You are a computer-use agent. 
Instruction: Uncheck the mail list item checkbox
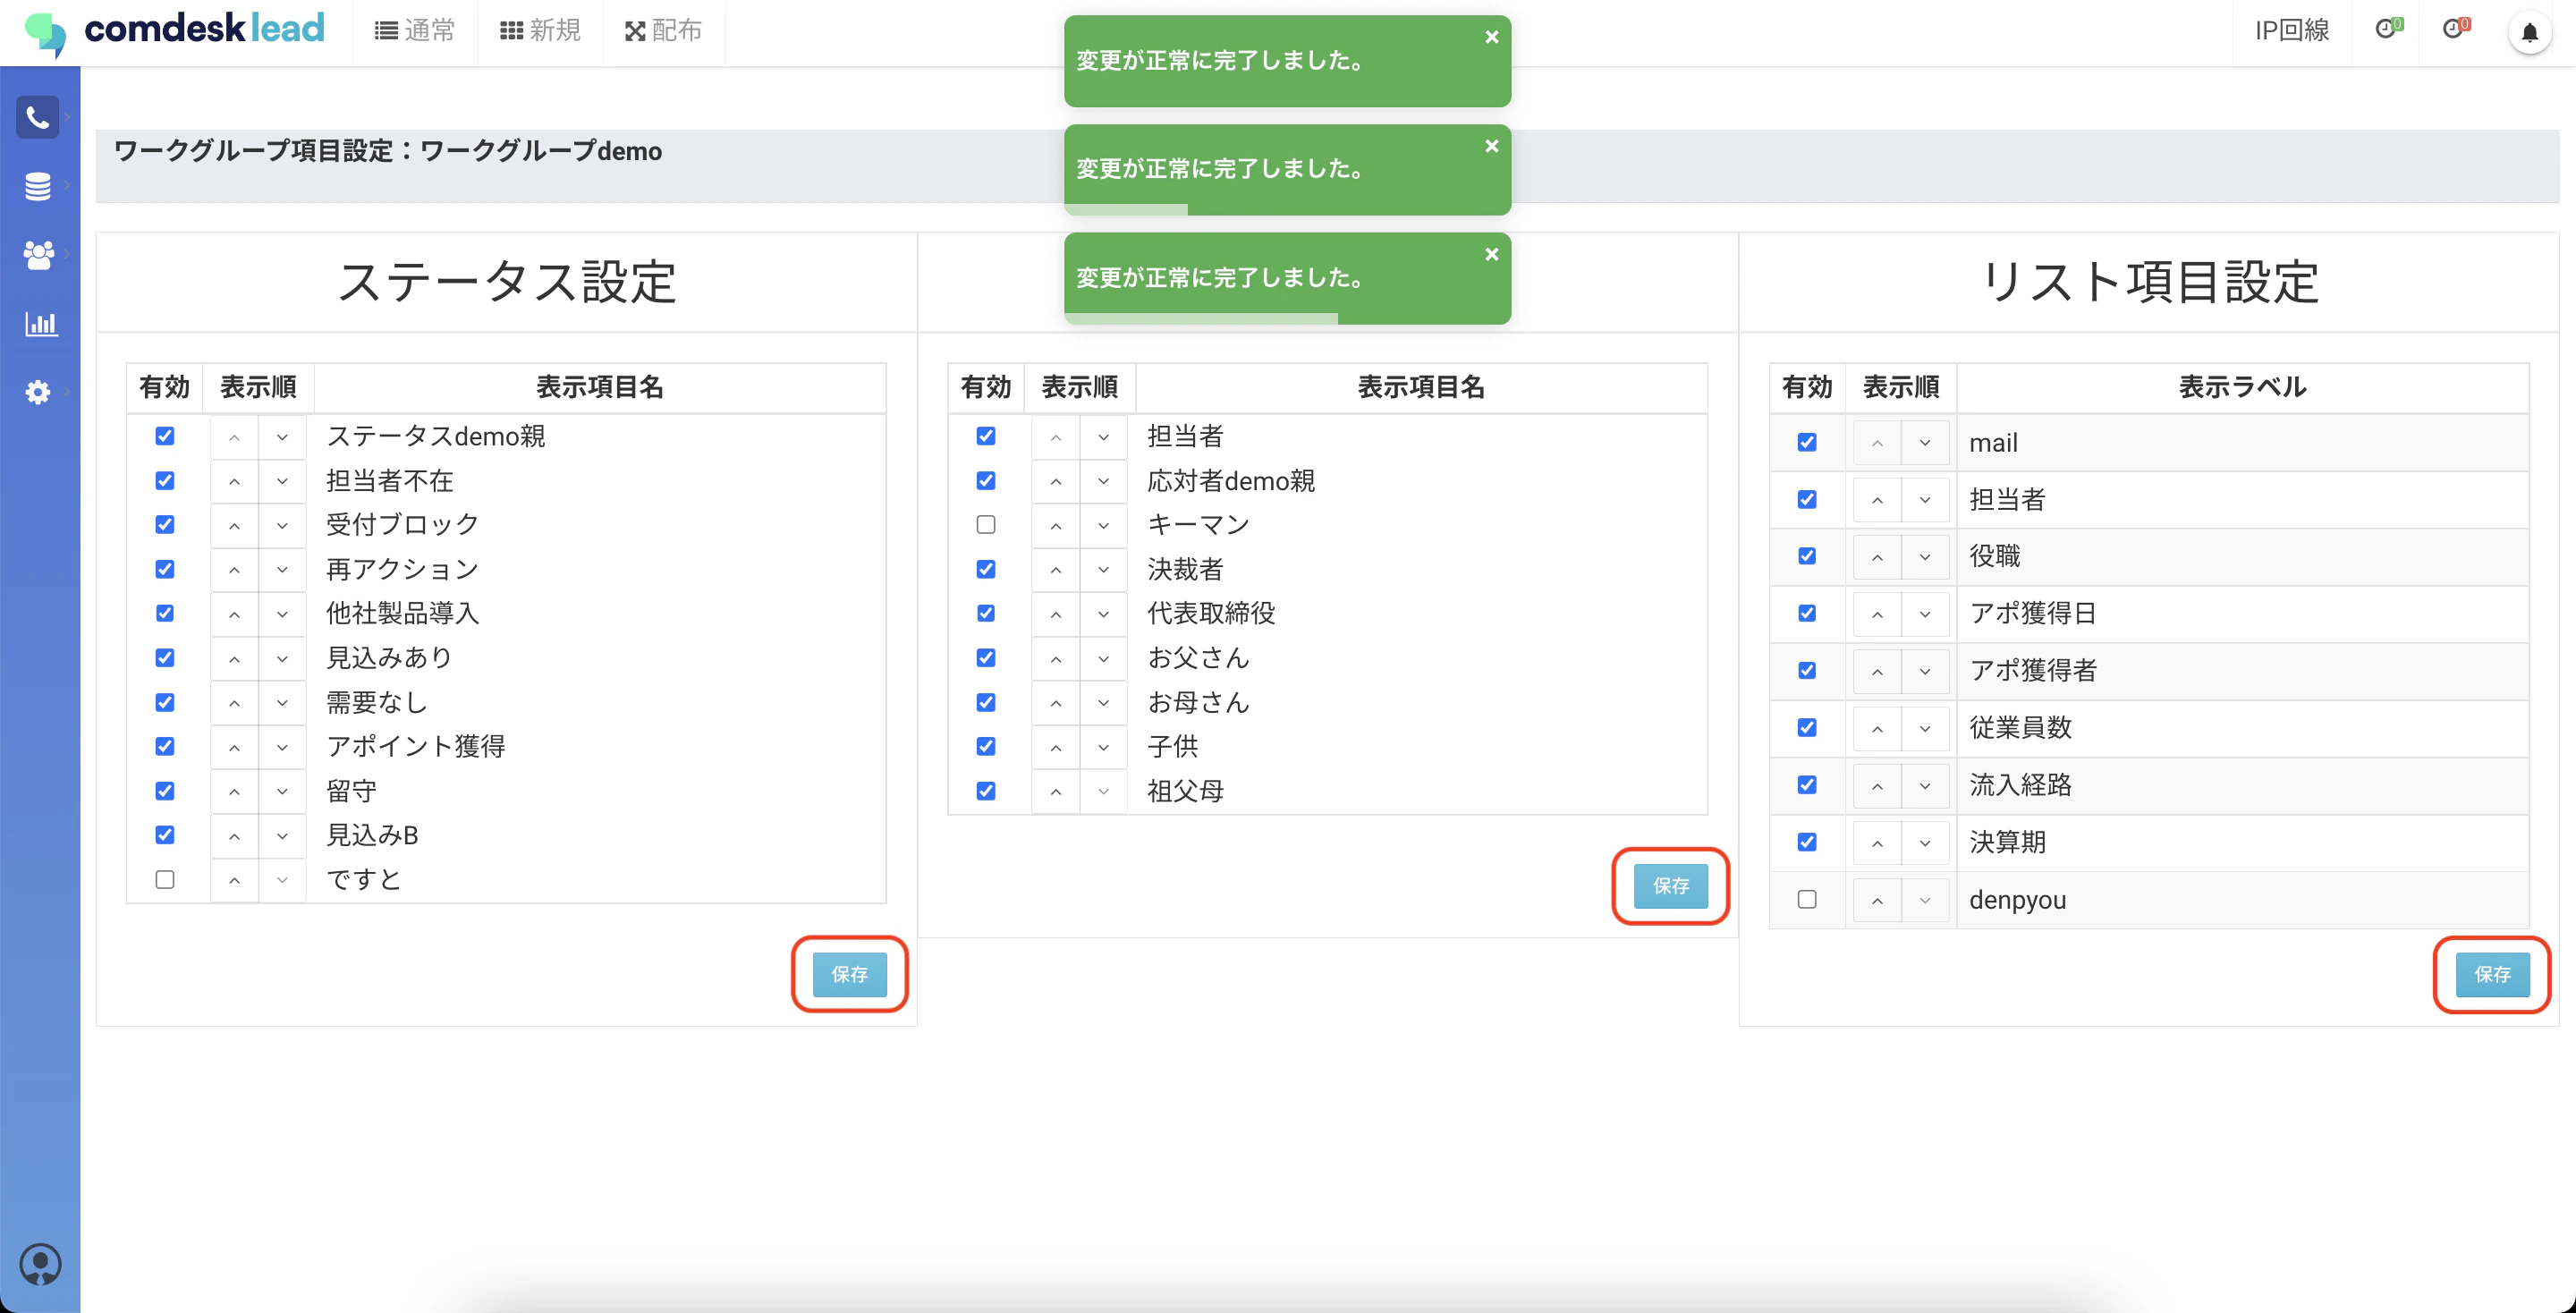(x=1807, y=442)
